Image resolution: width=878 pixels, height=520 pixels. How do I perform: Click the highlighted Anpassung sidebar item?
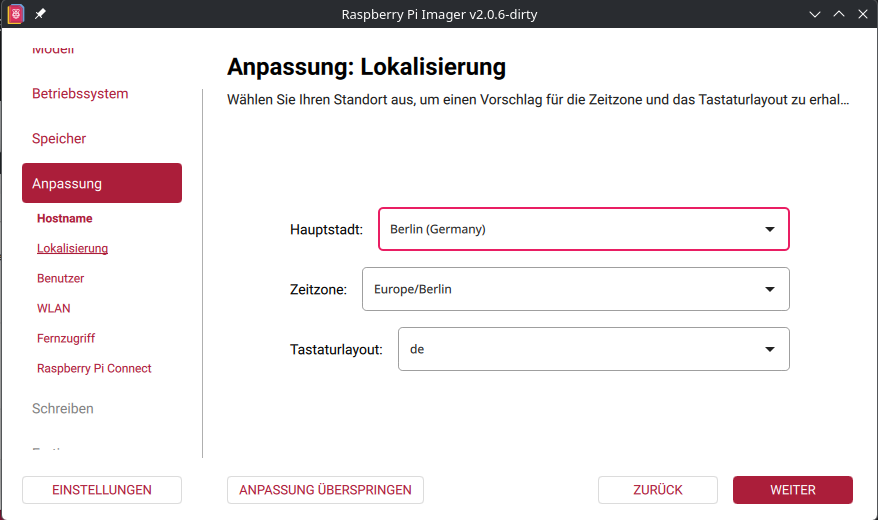[x=102, y=183]
